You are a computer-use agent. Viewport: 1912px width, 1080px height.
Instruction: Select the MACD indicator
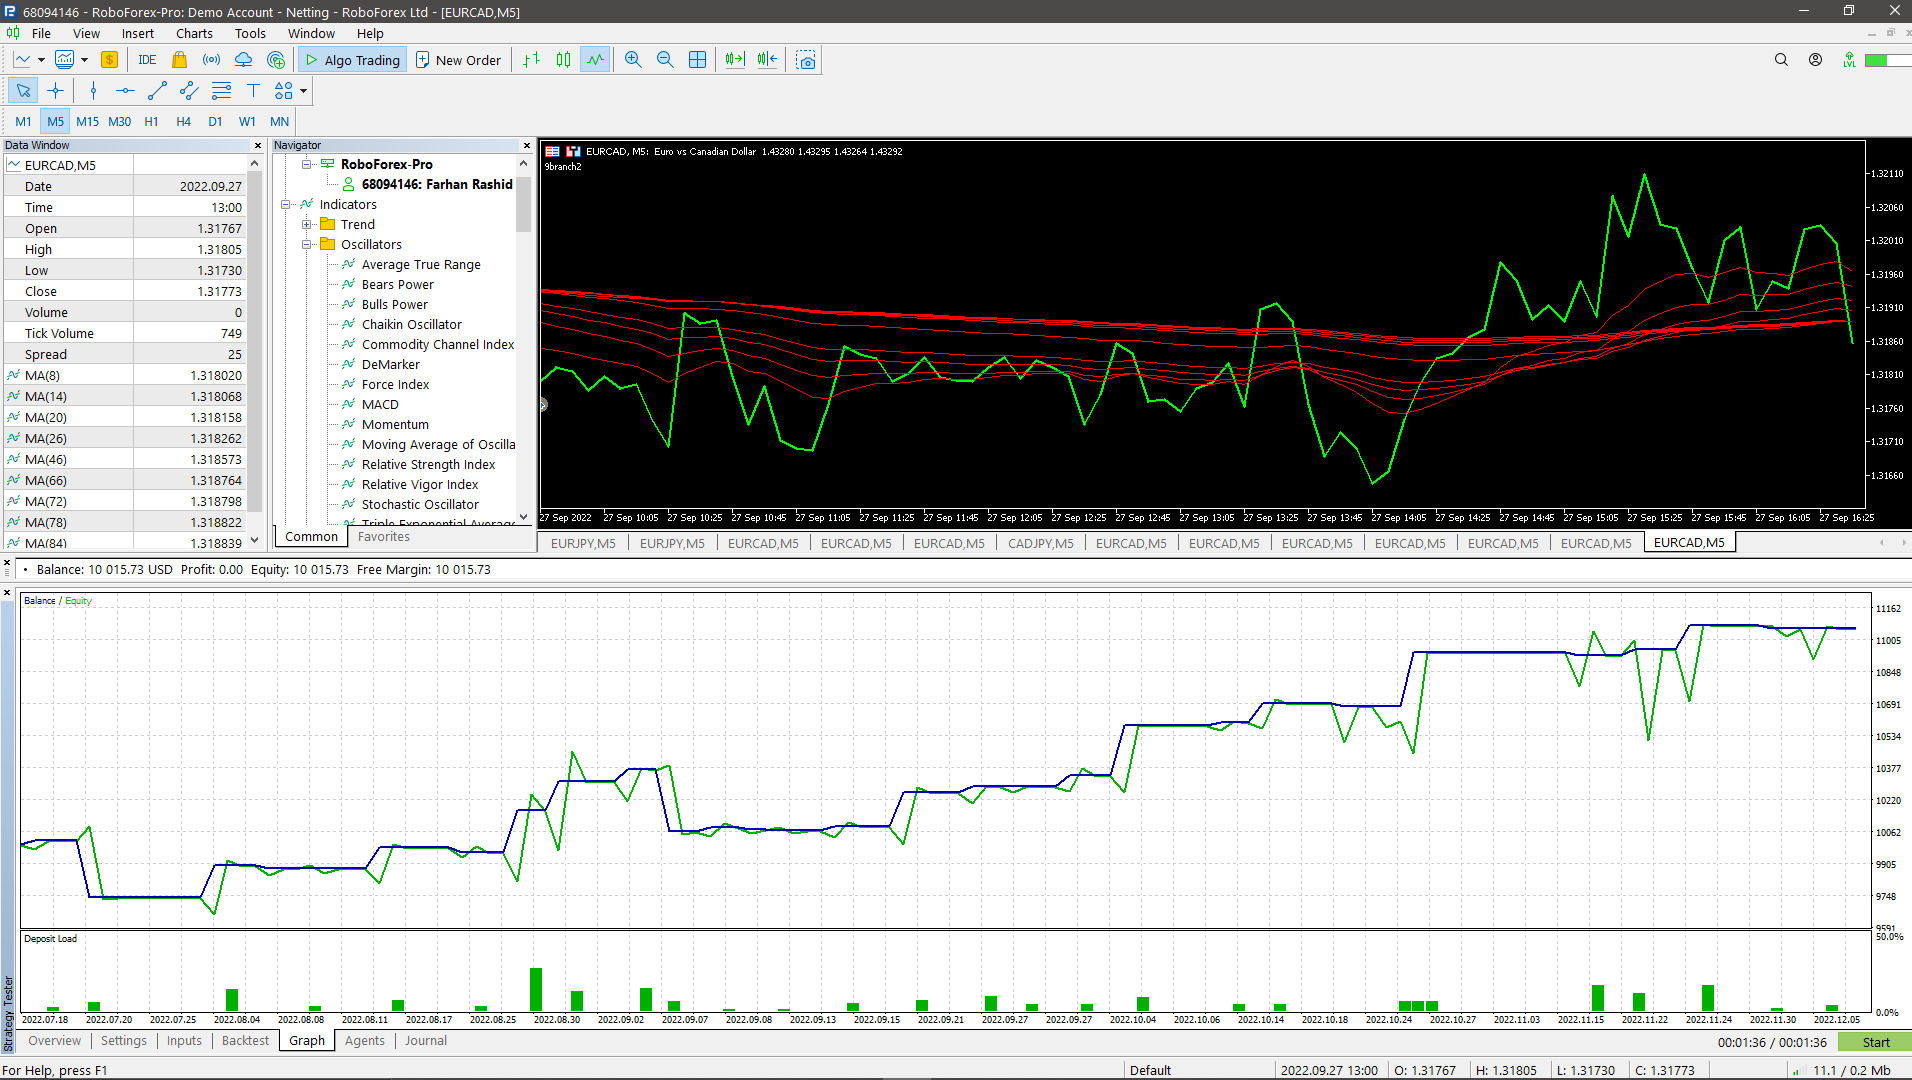(x=381, y=404)
